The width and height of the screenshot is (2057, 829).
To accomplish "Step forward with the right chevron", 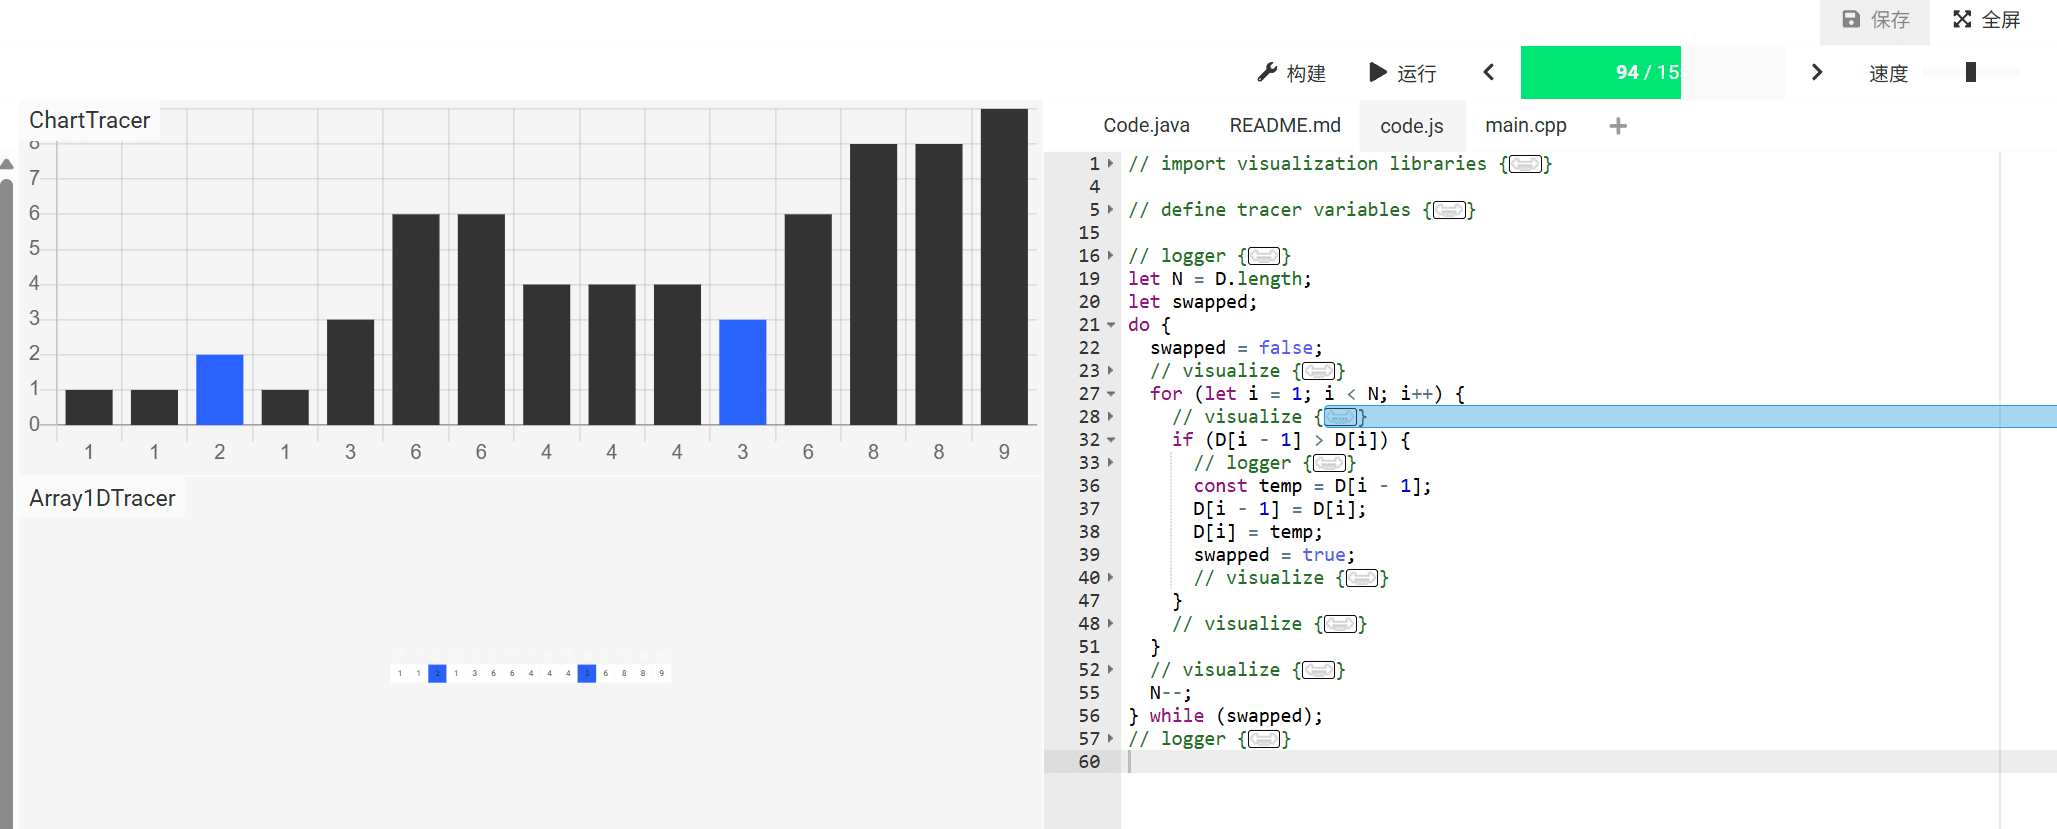I will pos(1816,72).
